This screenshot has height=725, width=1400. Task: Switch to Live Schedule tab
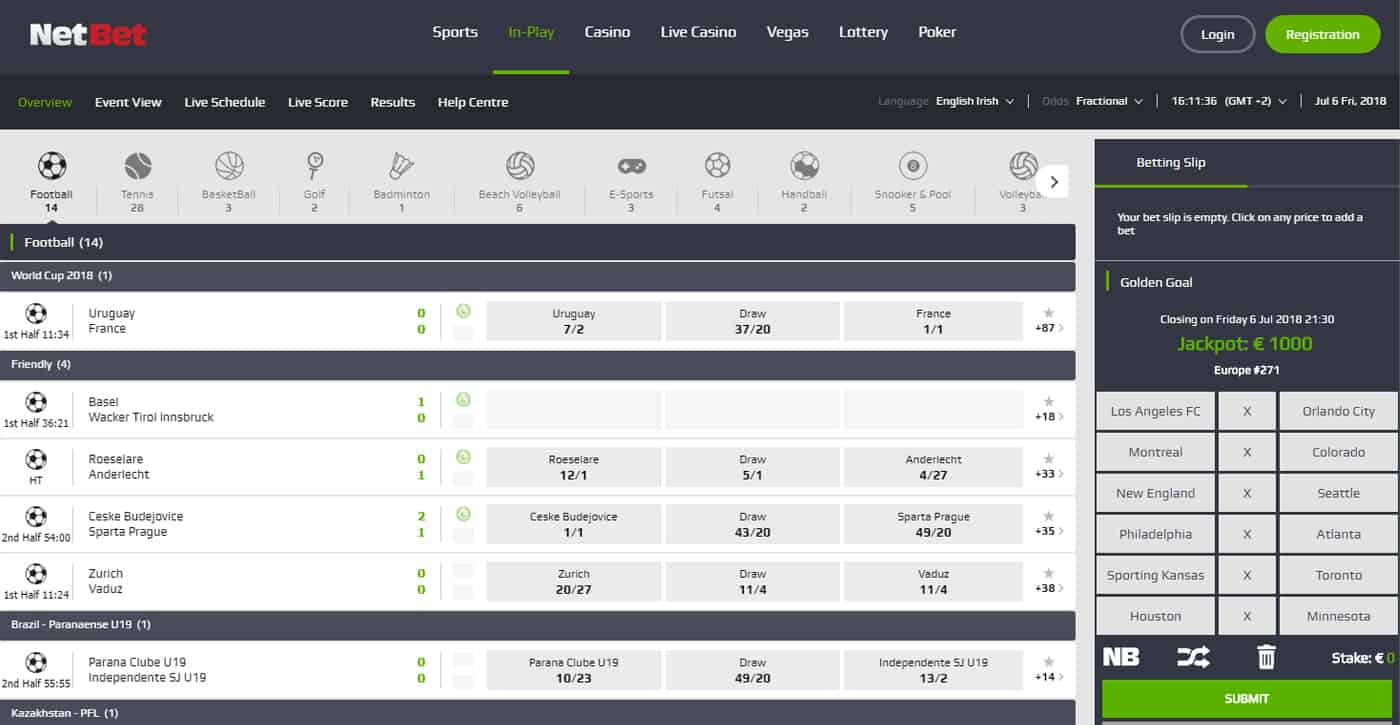225,102
